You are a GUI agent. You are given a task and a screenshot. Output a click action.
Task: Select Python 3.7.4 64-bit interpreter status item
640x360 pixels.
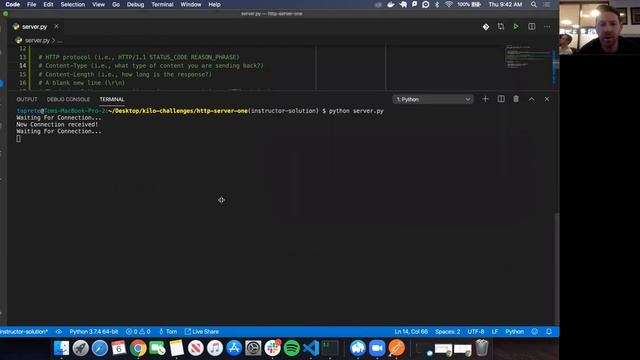(x=94, y=331)
